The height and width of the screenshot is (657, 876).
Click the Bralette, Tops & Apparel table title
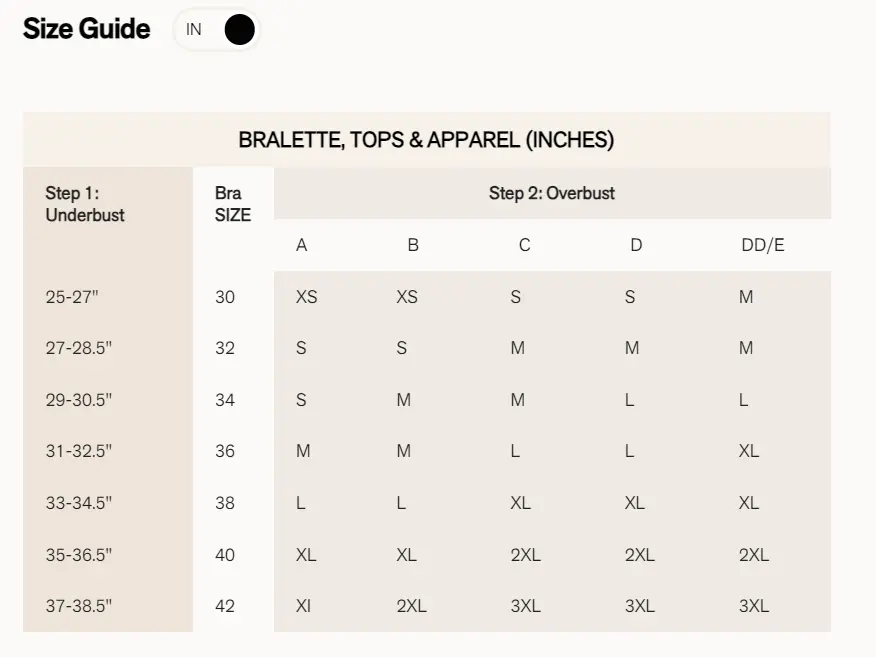426,140
